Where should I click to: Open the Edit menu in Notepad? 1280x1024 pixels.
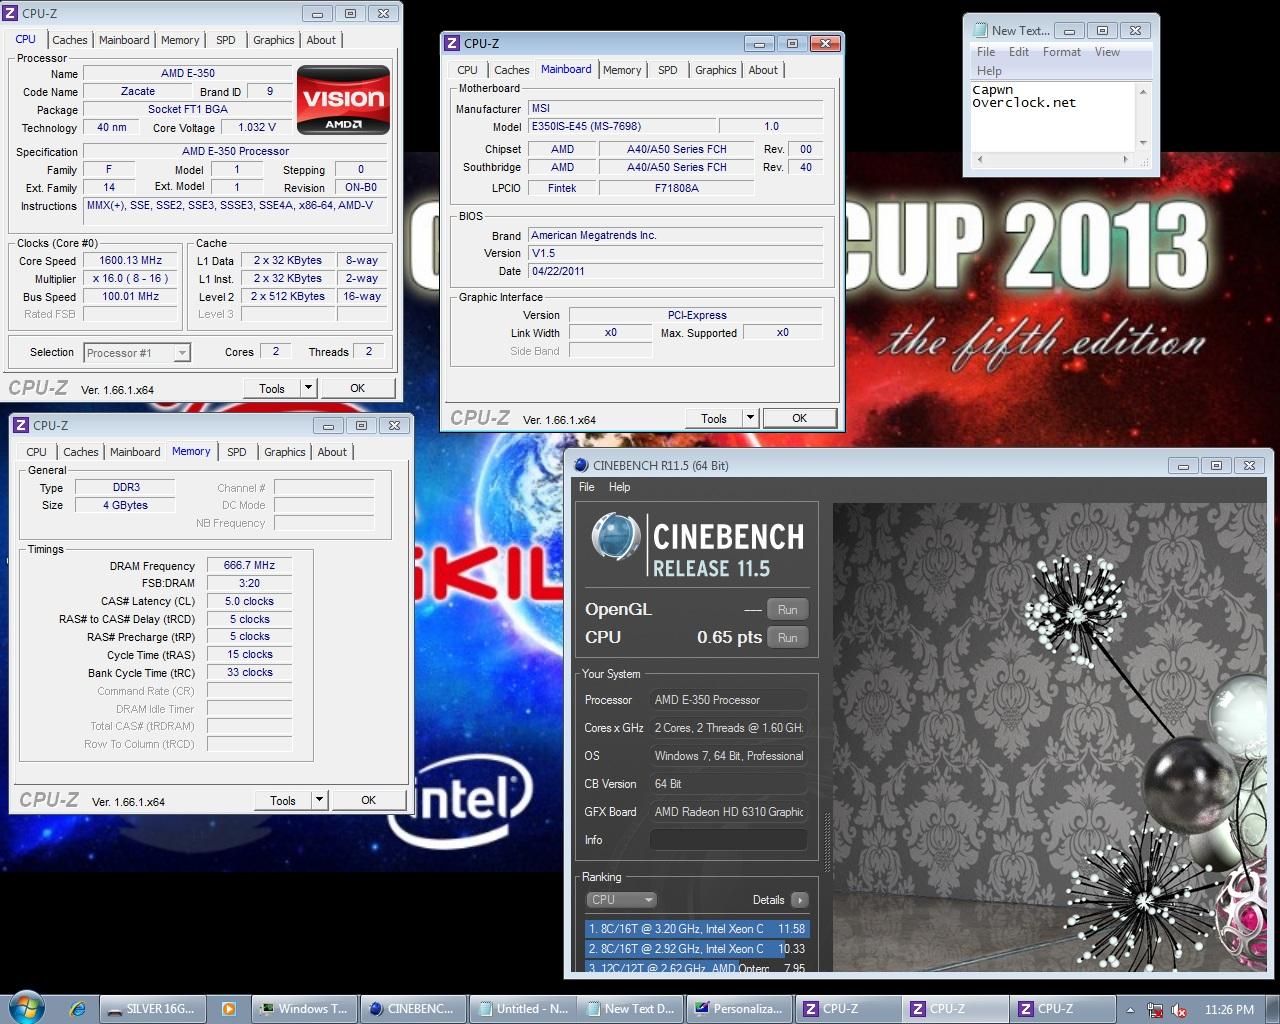1019,52
